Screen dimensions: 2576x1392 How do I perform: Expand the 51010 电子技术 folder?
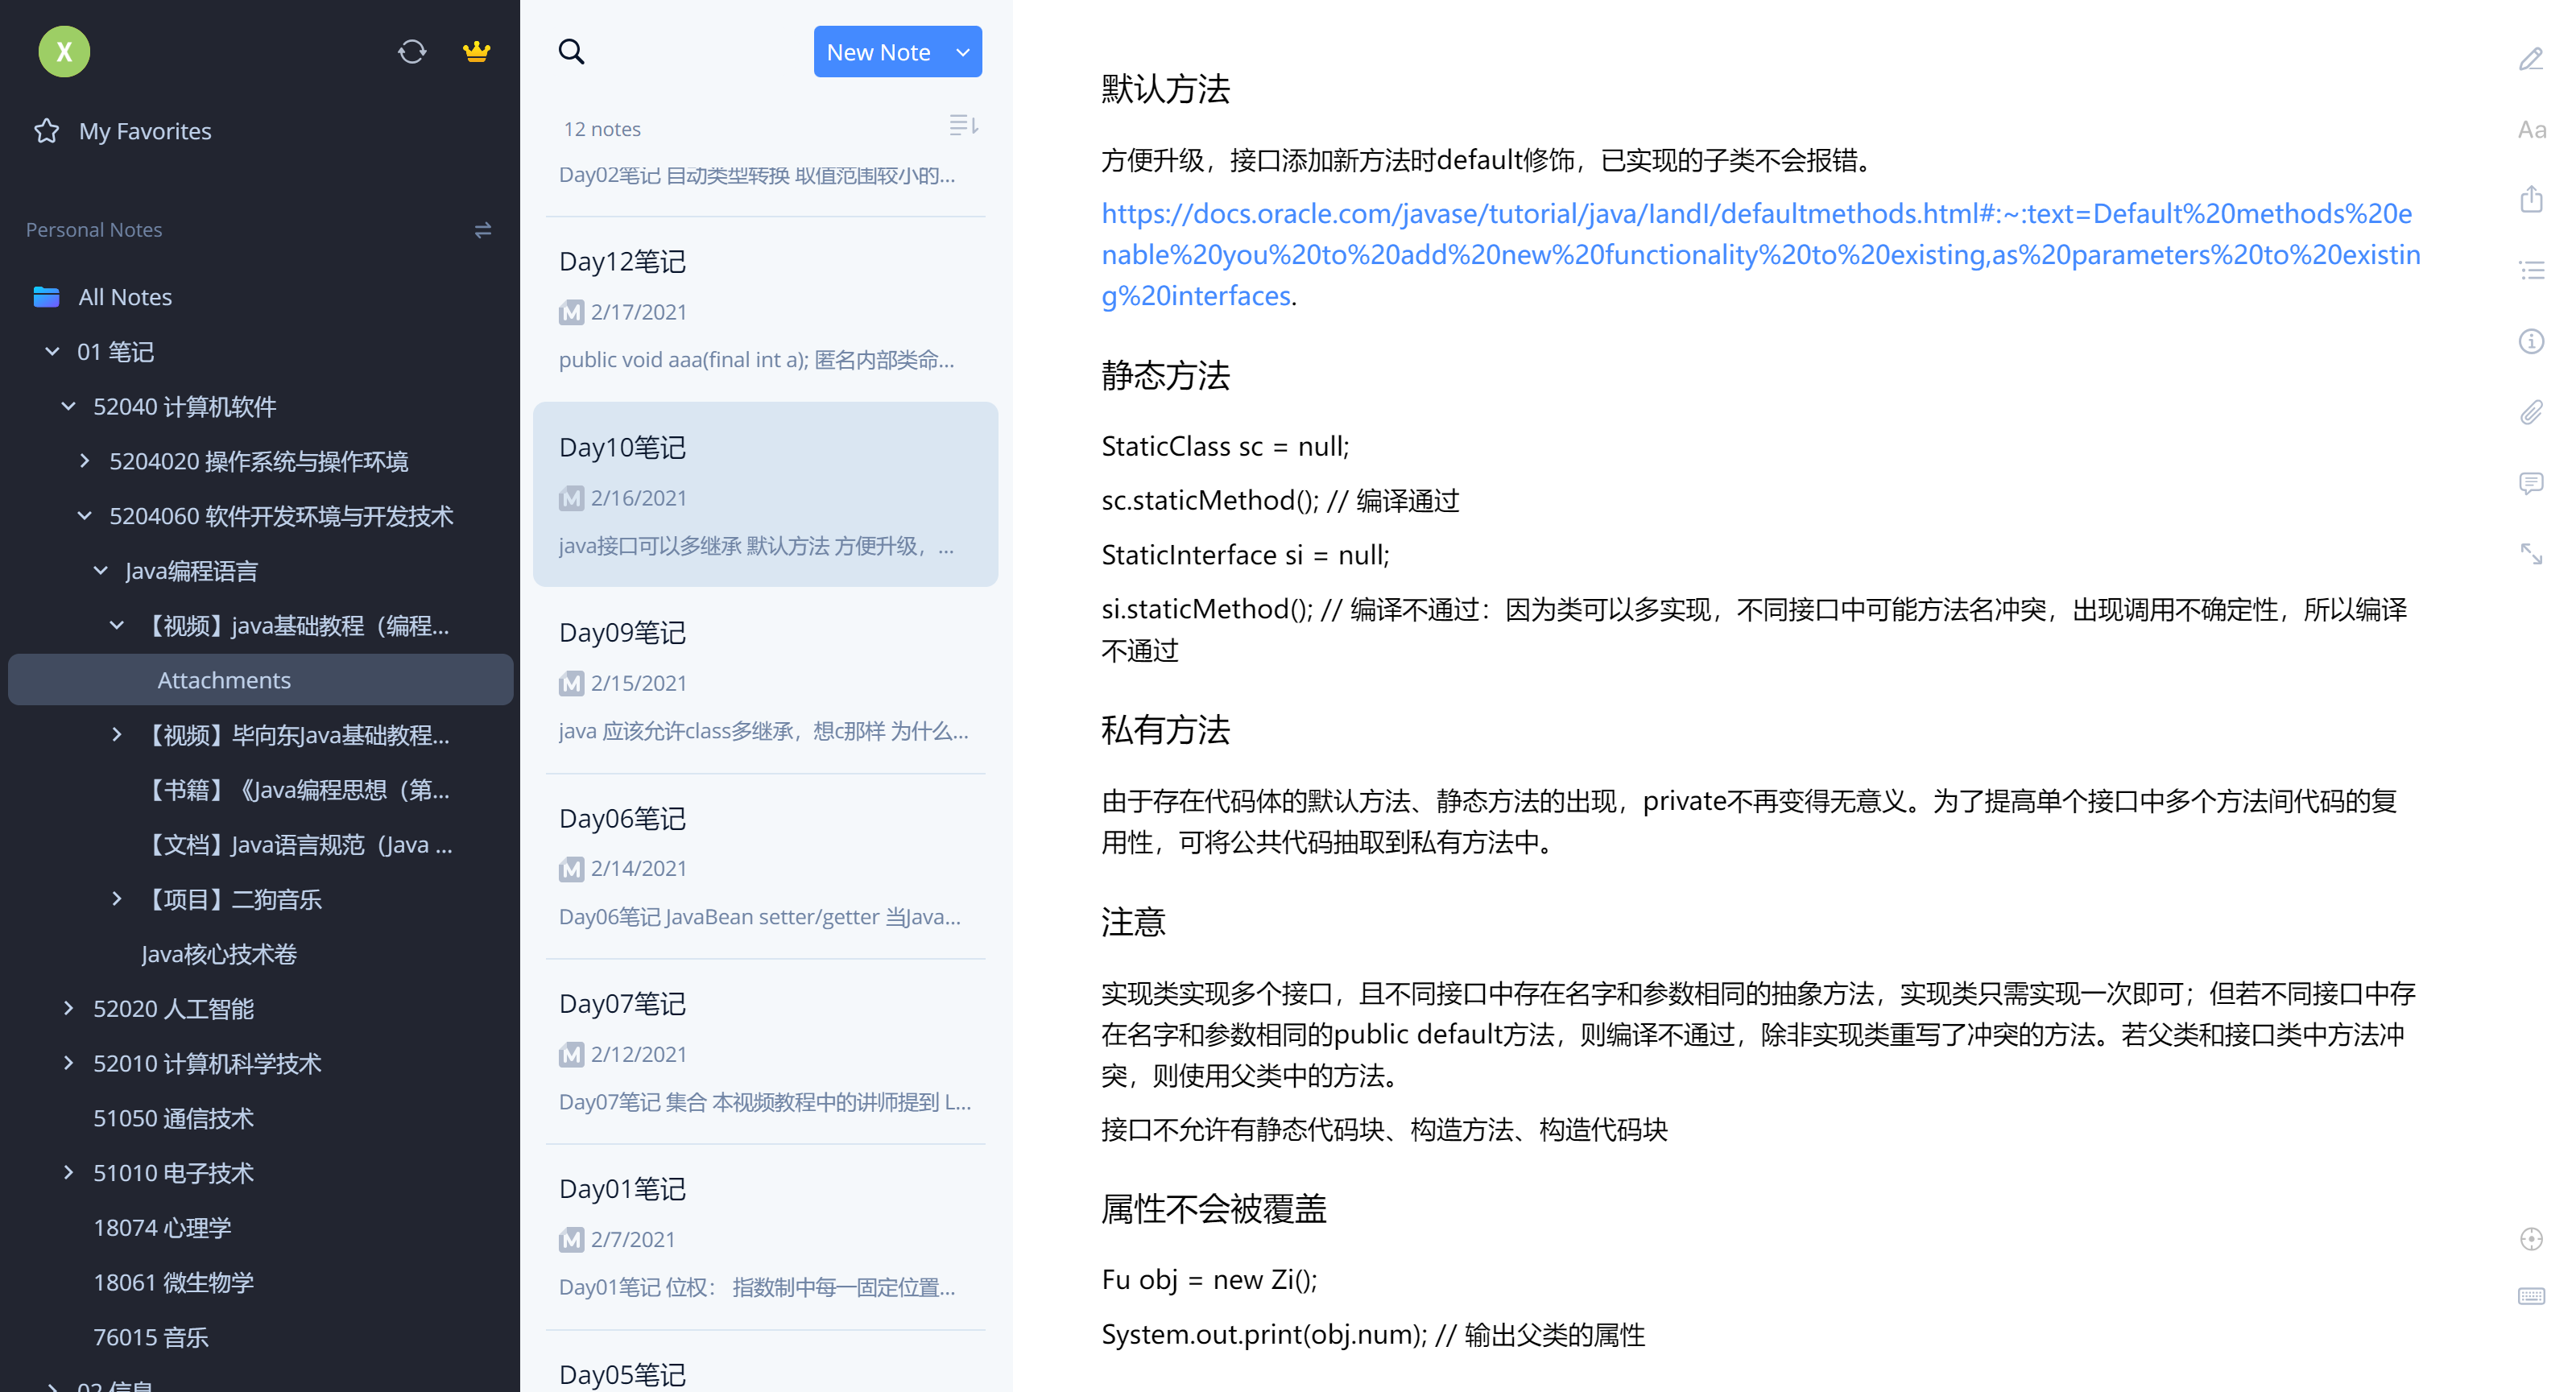click(x=69, y=1172)
